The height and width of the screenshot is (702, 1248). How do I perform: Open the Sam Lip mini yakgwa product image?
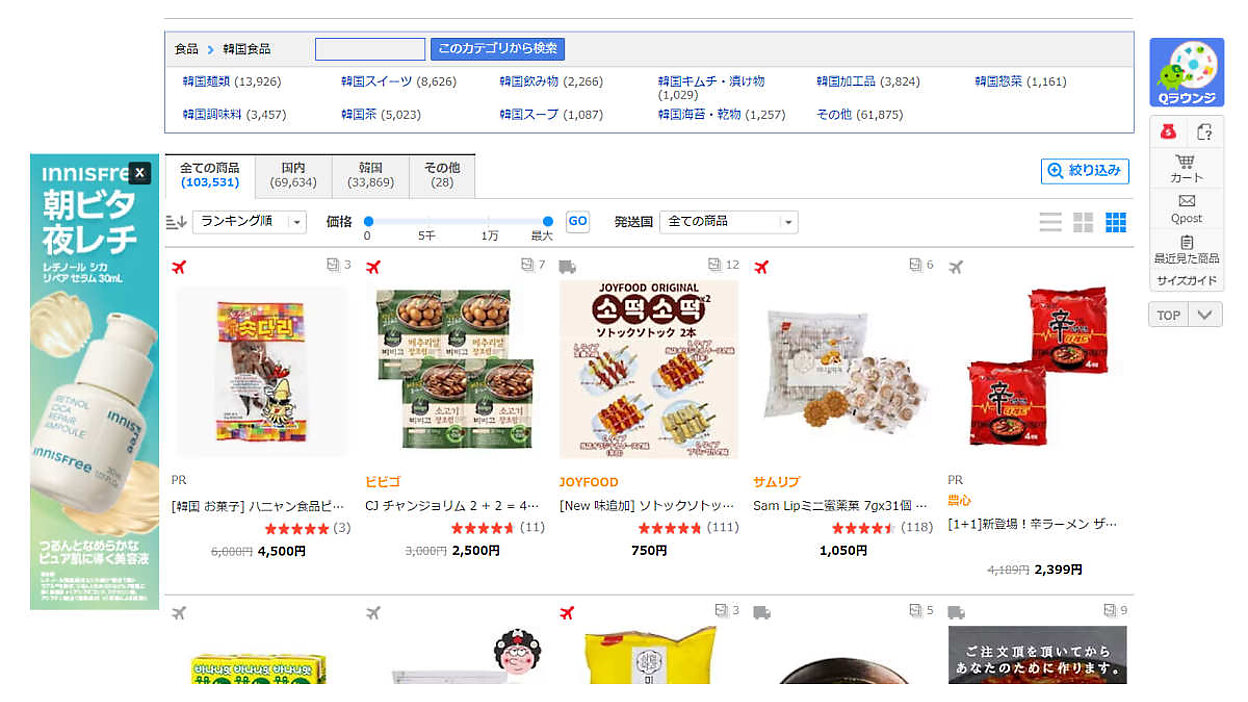pos(843,369)
